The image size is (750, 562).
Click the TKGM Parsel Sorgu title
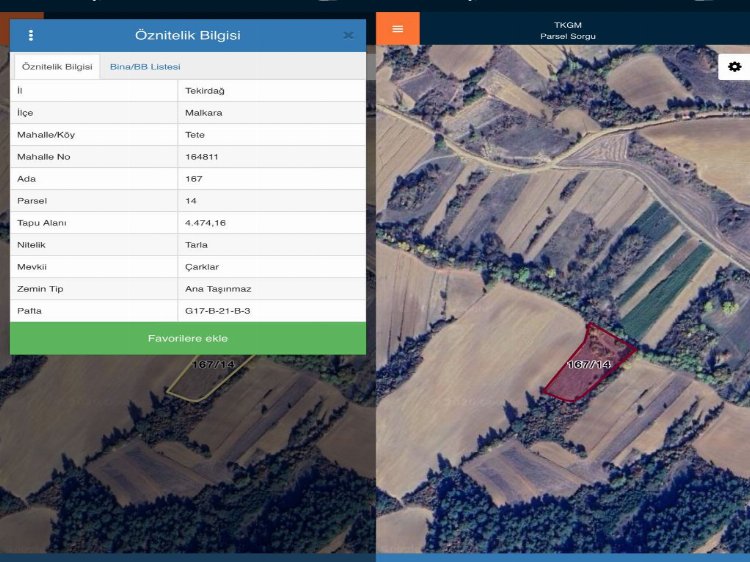[567, 30]
